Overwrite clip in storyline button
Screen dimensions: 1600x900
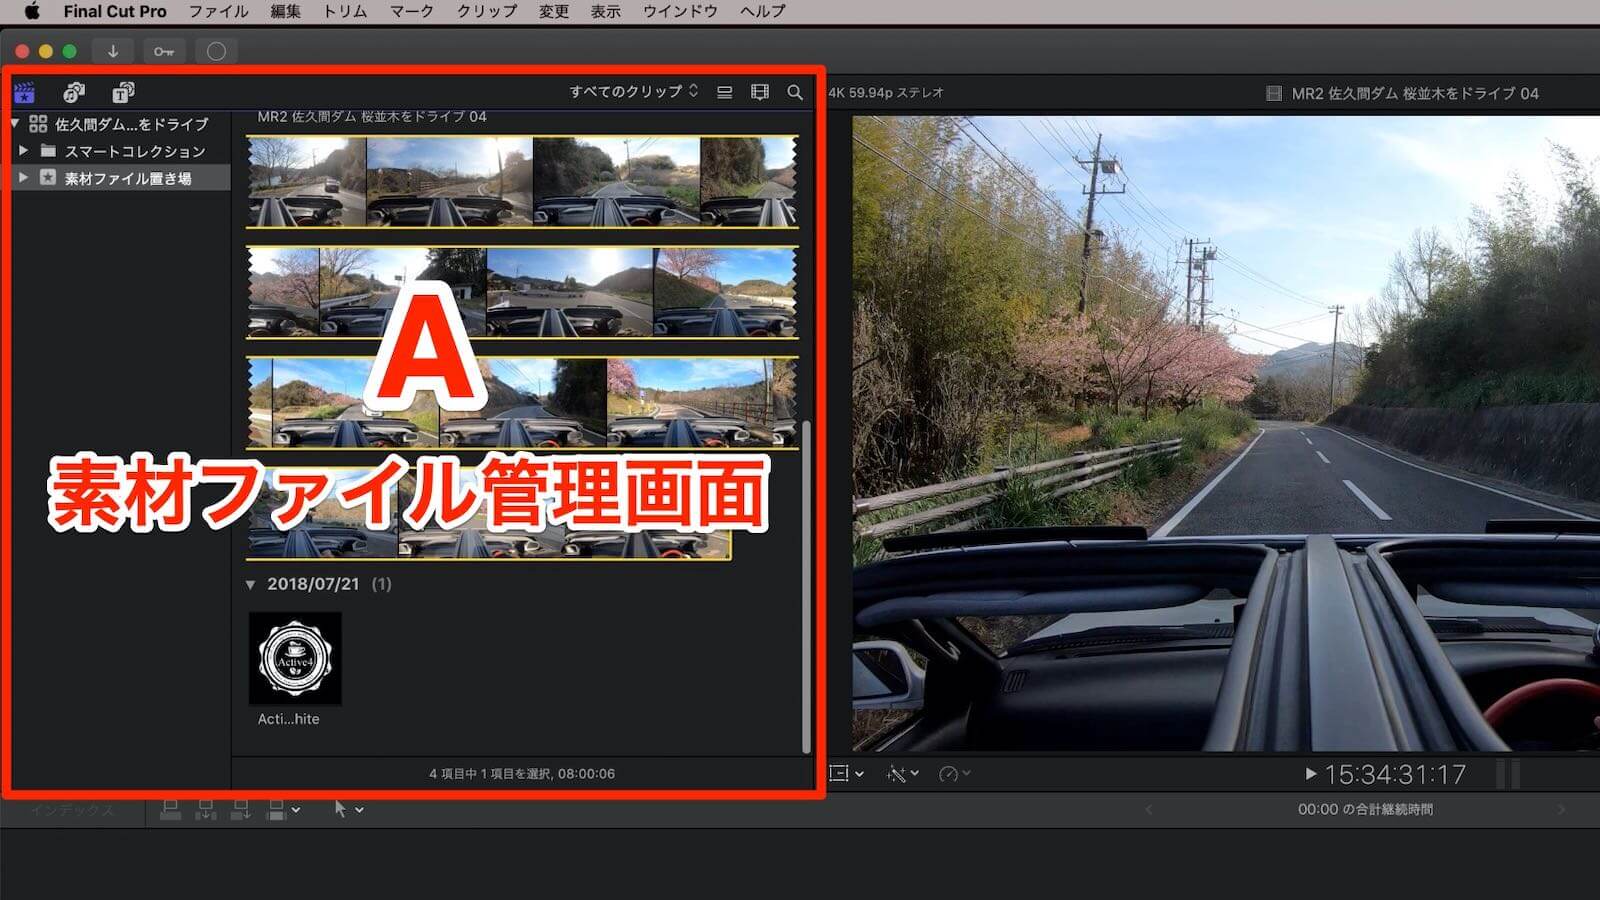(x=276, y=809)
